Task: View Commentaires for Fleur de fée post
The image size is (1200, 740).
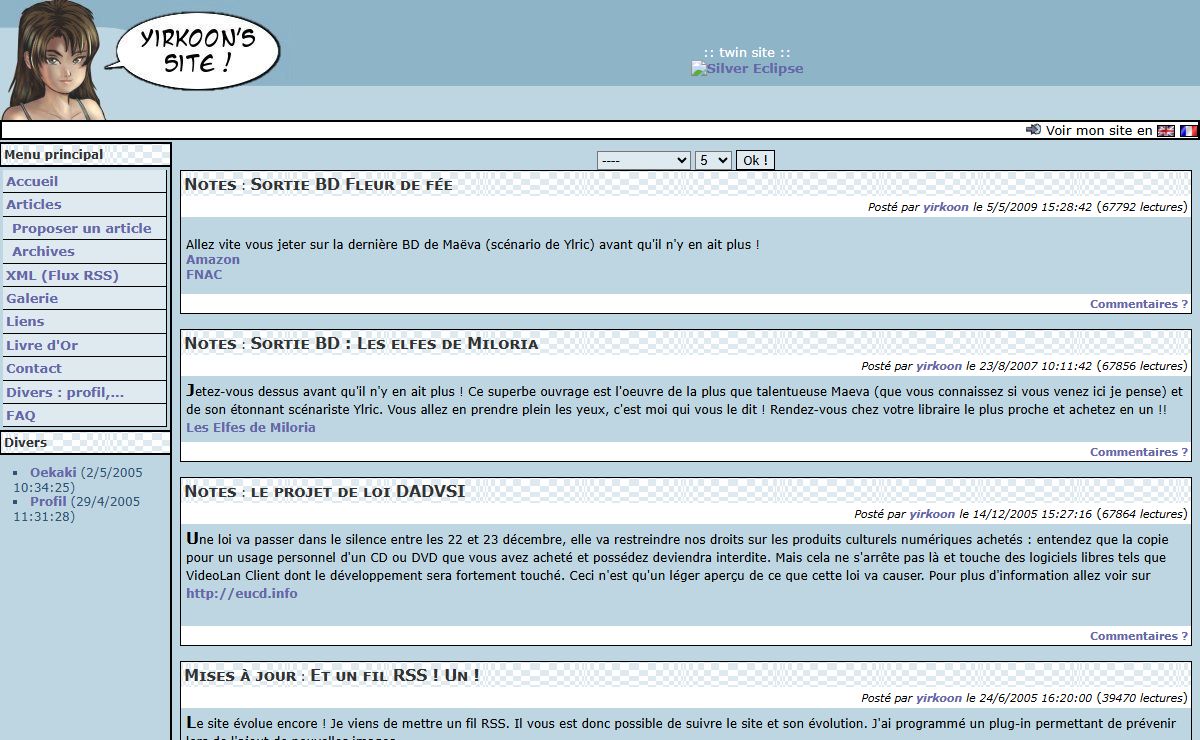Action: (1138, 304)
